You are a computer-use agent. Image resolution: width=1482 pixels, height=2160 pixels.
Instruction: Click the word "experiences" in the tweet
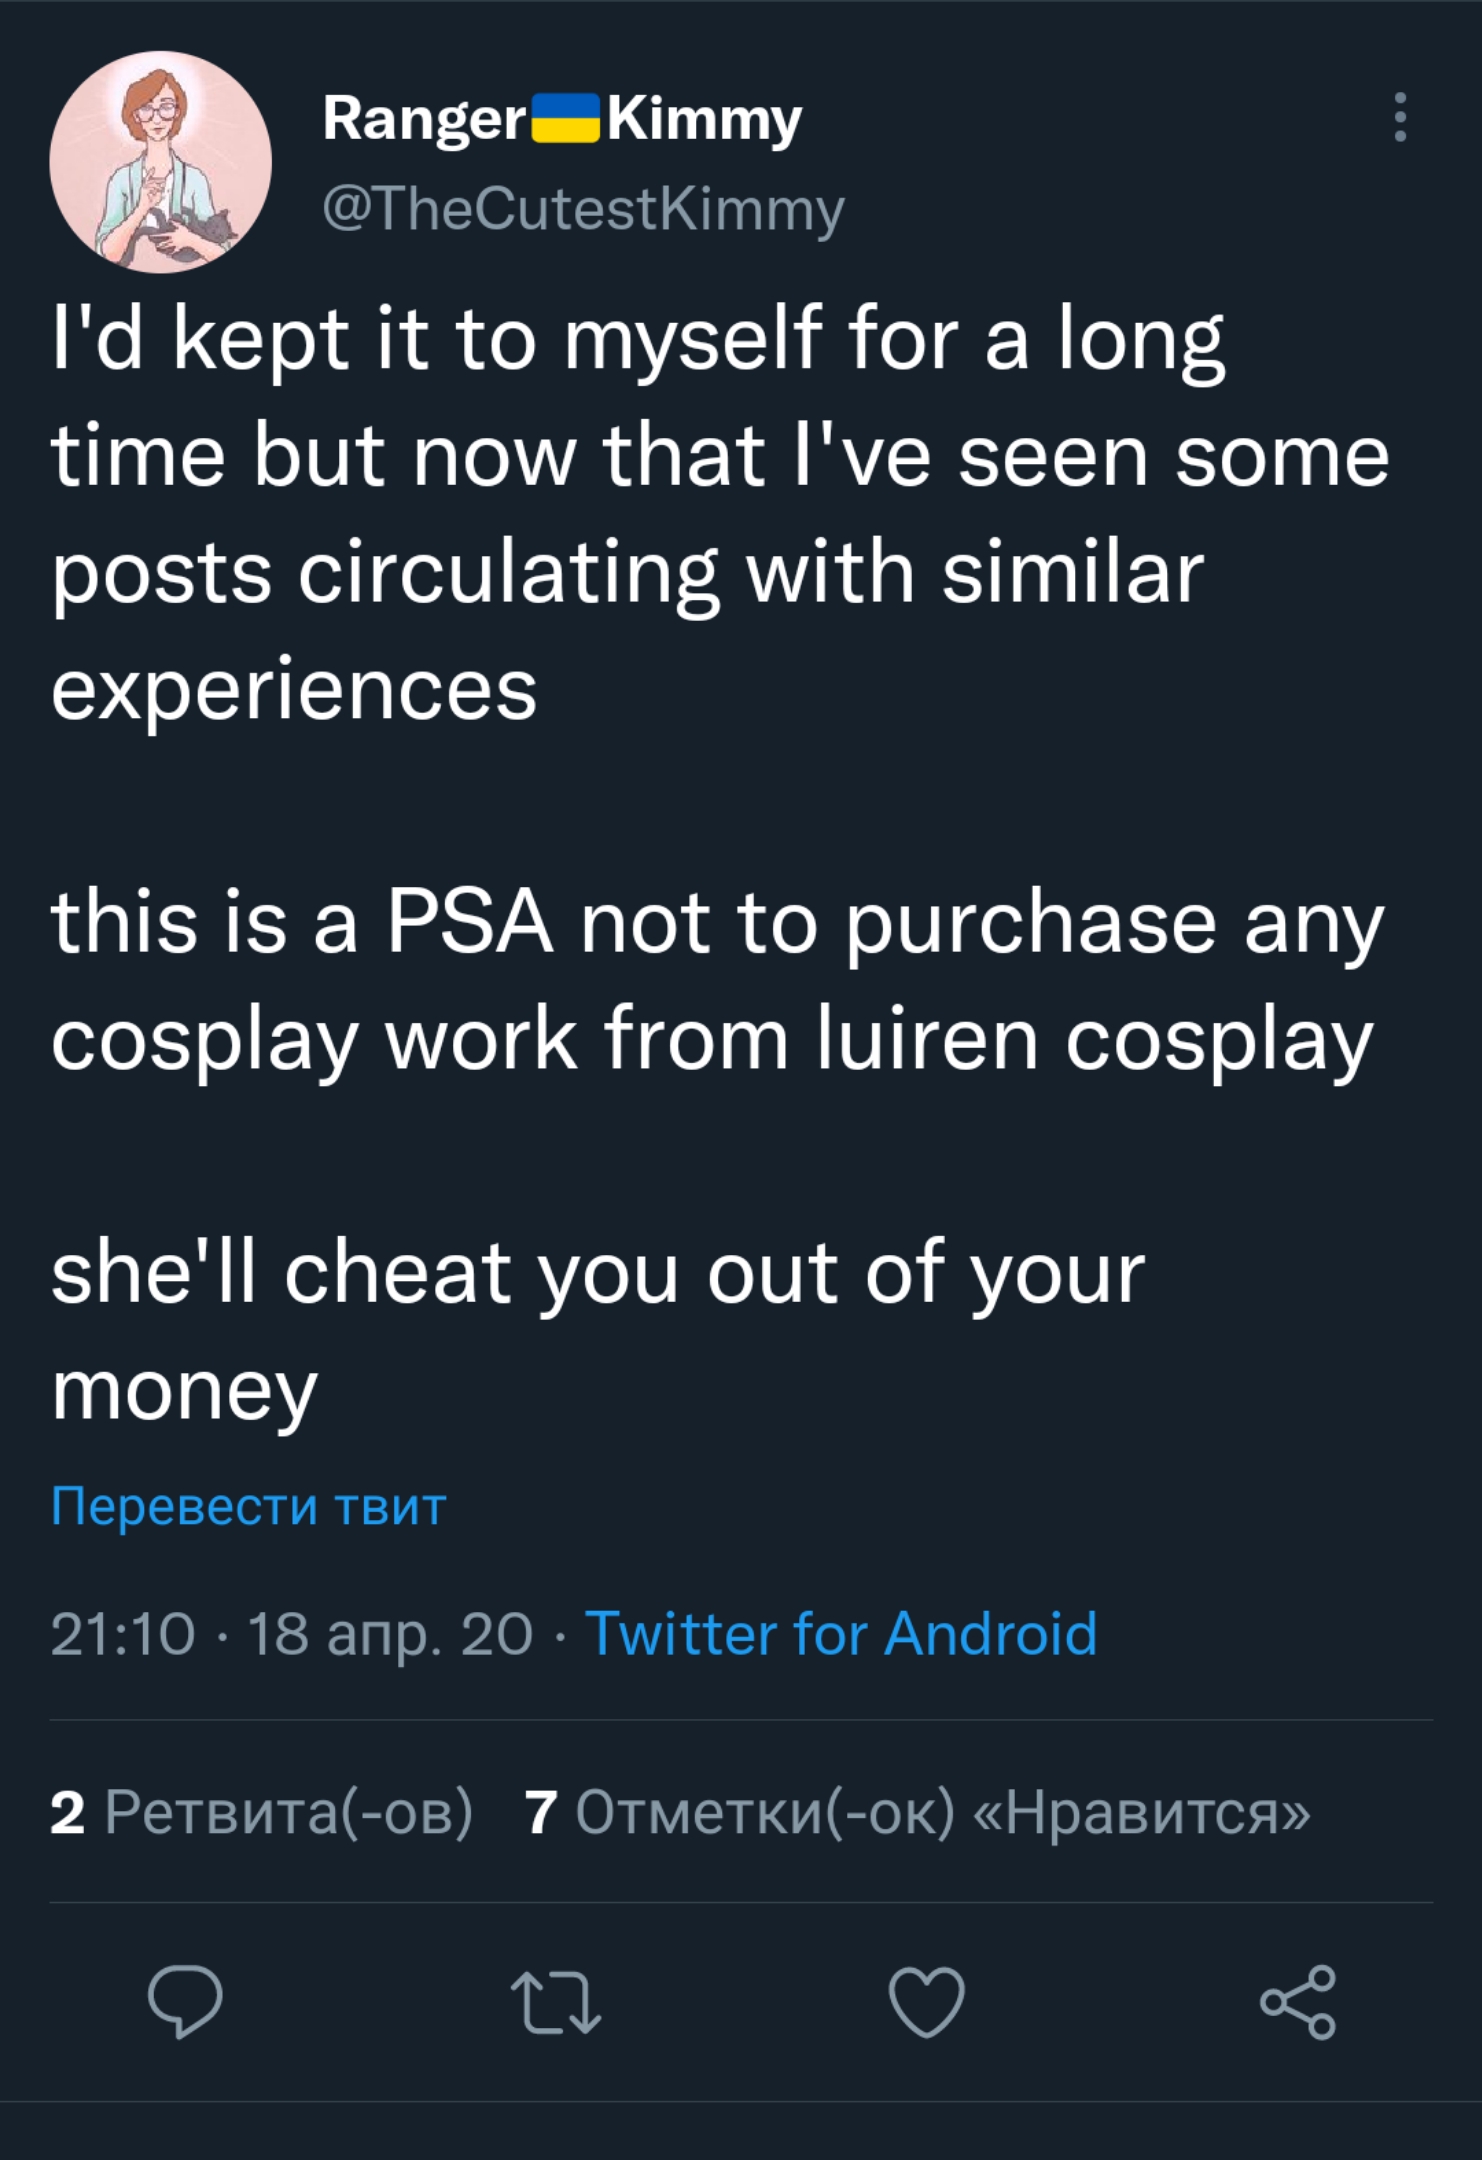click(x=294, y=690)
